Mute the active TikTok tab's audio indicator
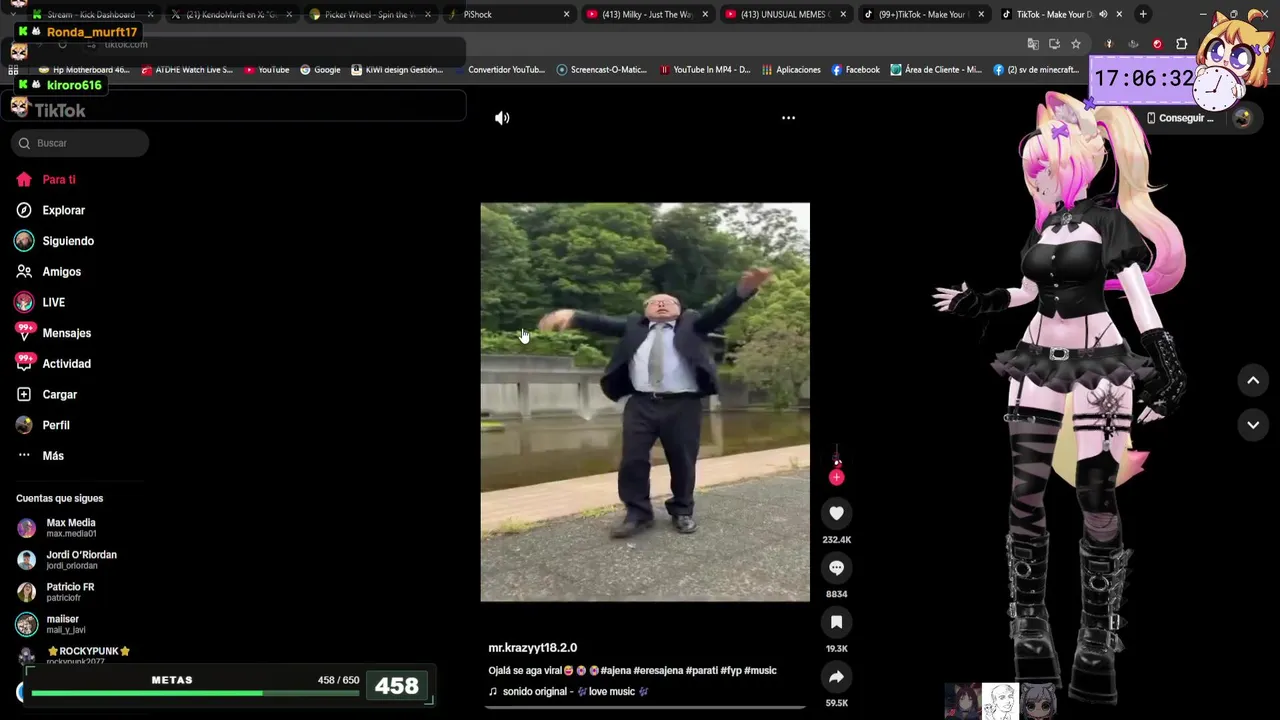This screenshot has height=720, width=1280. pyautogui.click(x=1103, y=14)
